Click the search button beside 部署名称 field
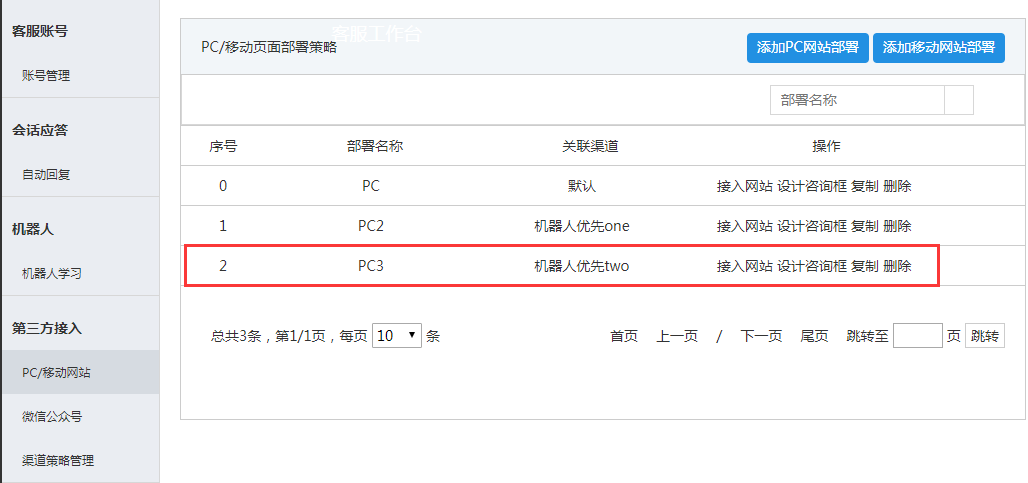The width and height of the screenshot is (1028, 483). click(959, 100)
